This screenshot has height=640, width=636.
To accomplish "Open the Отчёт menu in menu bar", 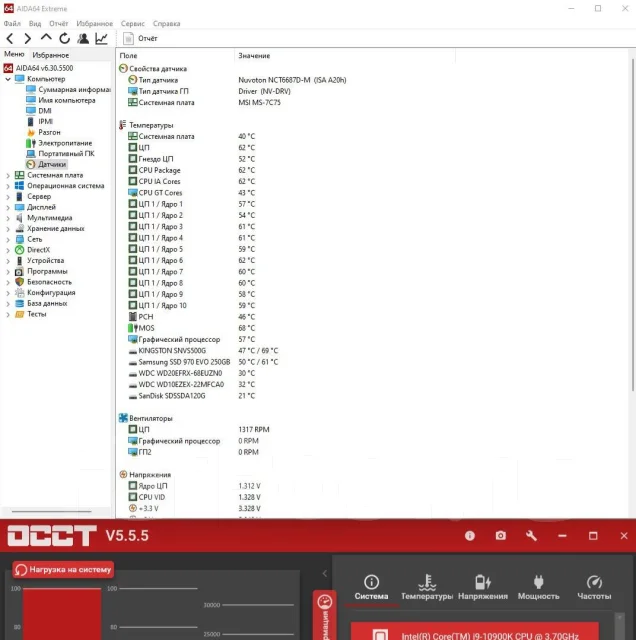I will click(x=59, y=24).
